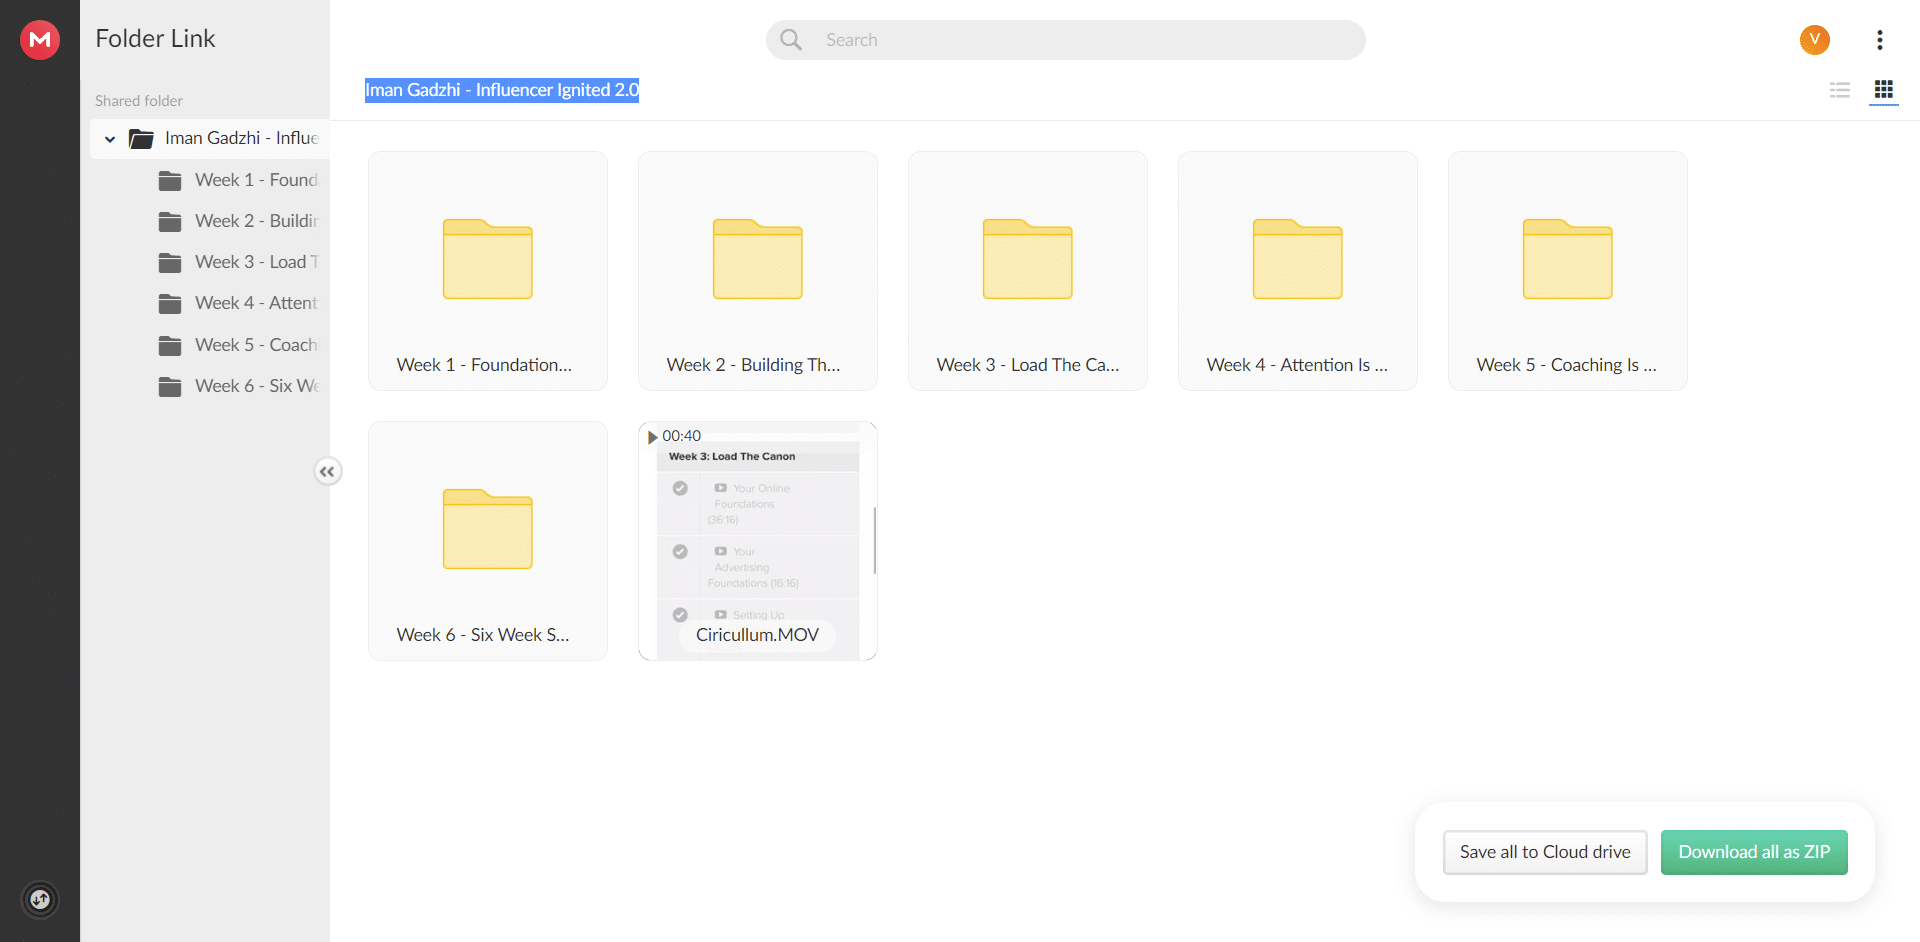Open the Ciricullum.MOV video thumbnail
Image resolution: width=1920 pixels, height=942 pixels.
[757, 541]
